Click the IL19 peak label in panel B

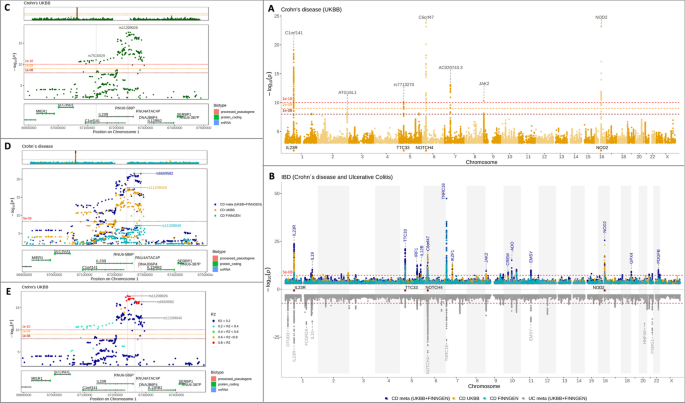pos(312,255)
